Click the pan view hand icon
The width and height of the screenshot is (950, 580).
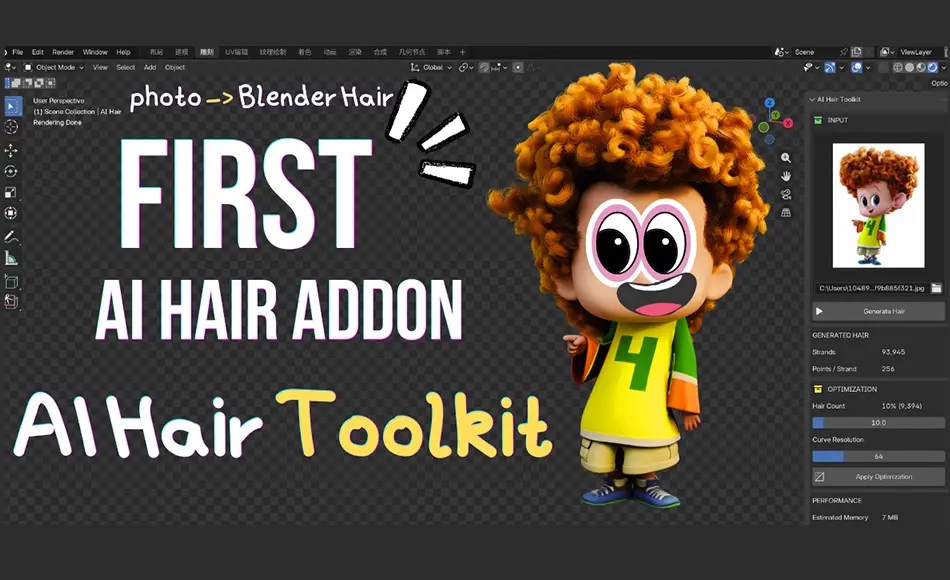click(x=786, y=176)
